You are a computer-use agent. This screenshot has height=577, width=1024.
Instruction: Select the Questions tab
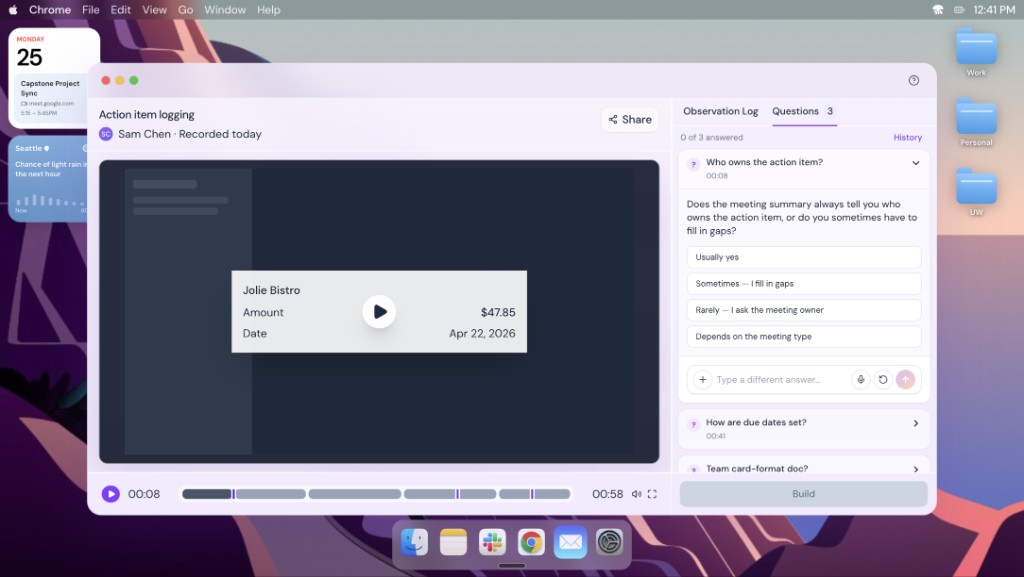803,111
